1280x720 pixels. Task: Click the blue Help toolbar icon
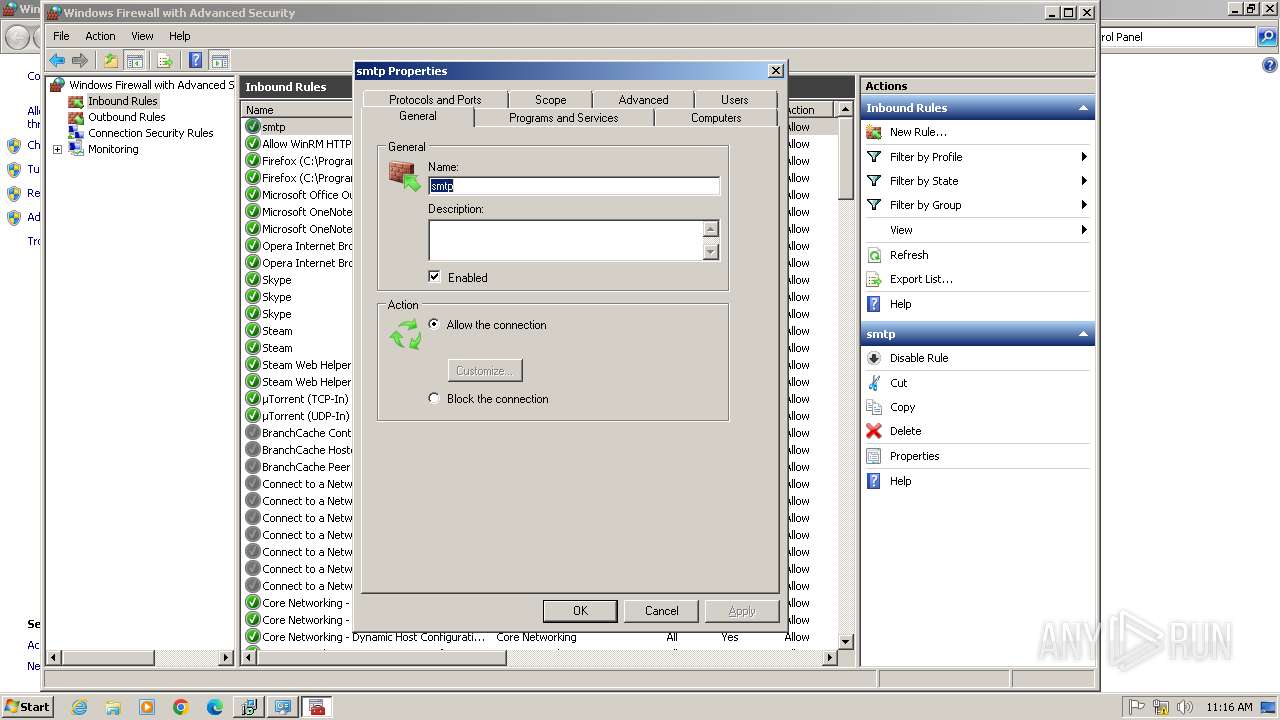196,60
